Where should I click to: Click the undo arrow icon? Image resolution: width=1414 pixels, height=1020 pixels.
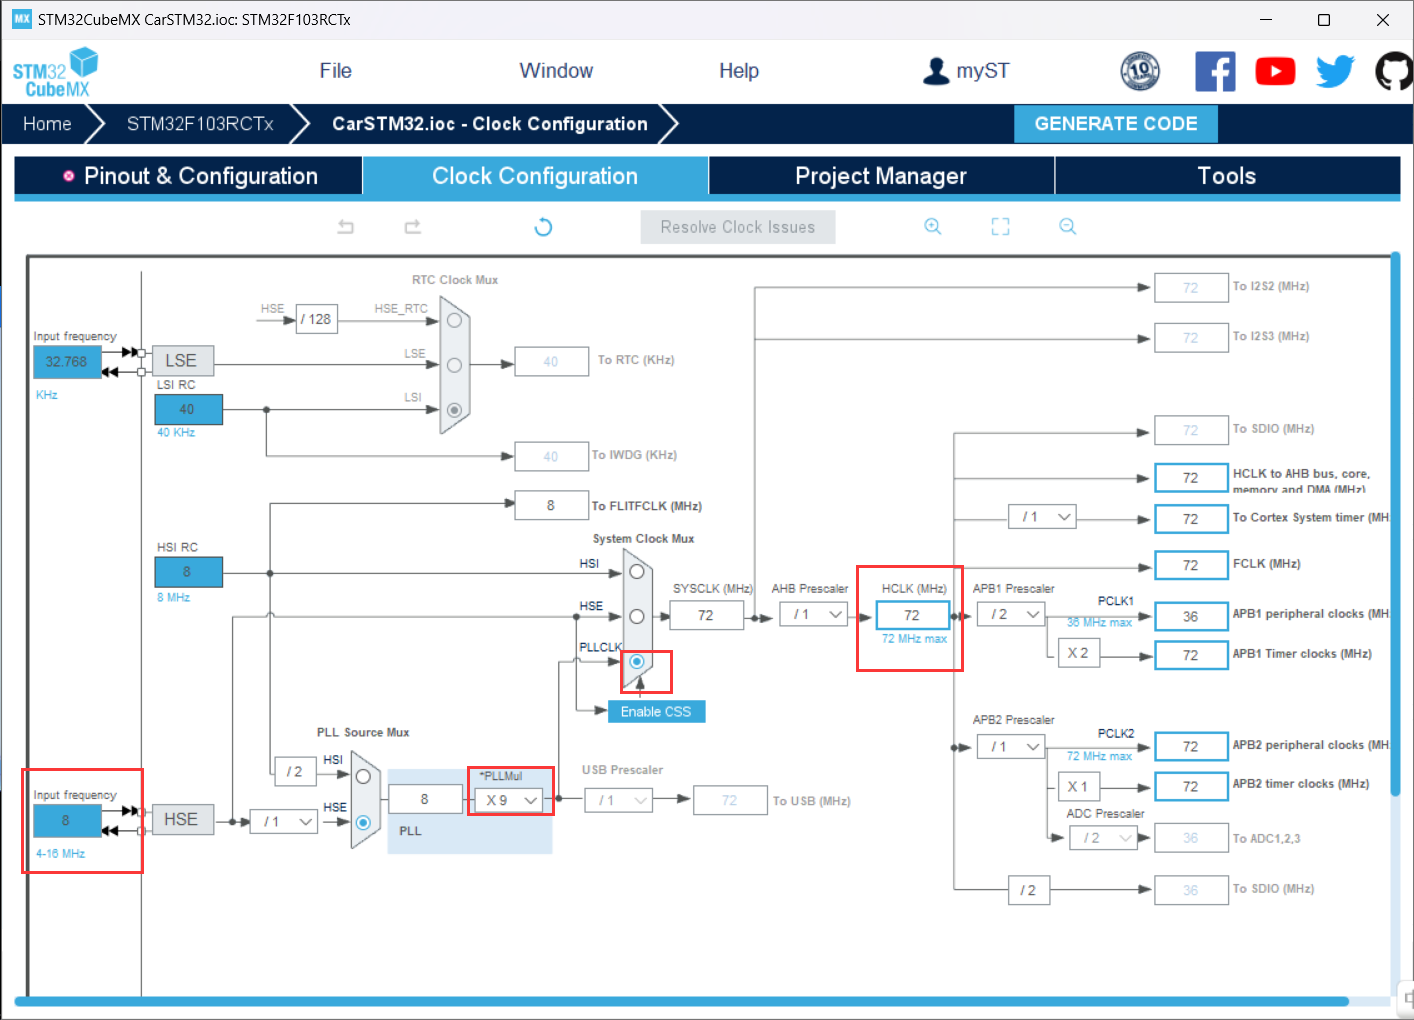(346, 227)
